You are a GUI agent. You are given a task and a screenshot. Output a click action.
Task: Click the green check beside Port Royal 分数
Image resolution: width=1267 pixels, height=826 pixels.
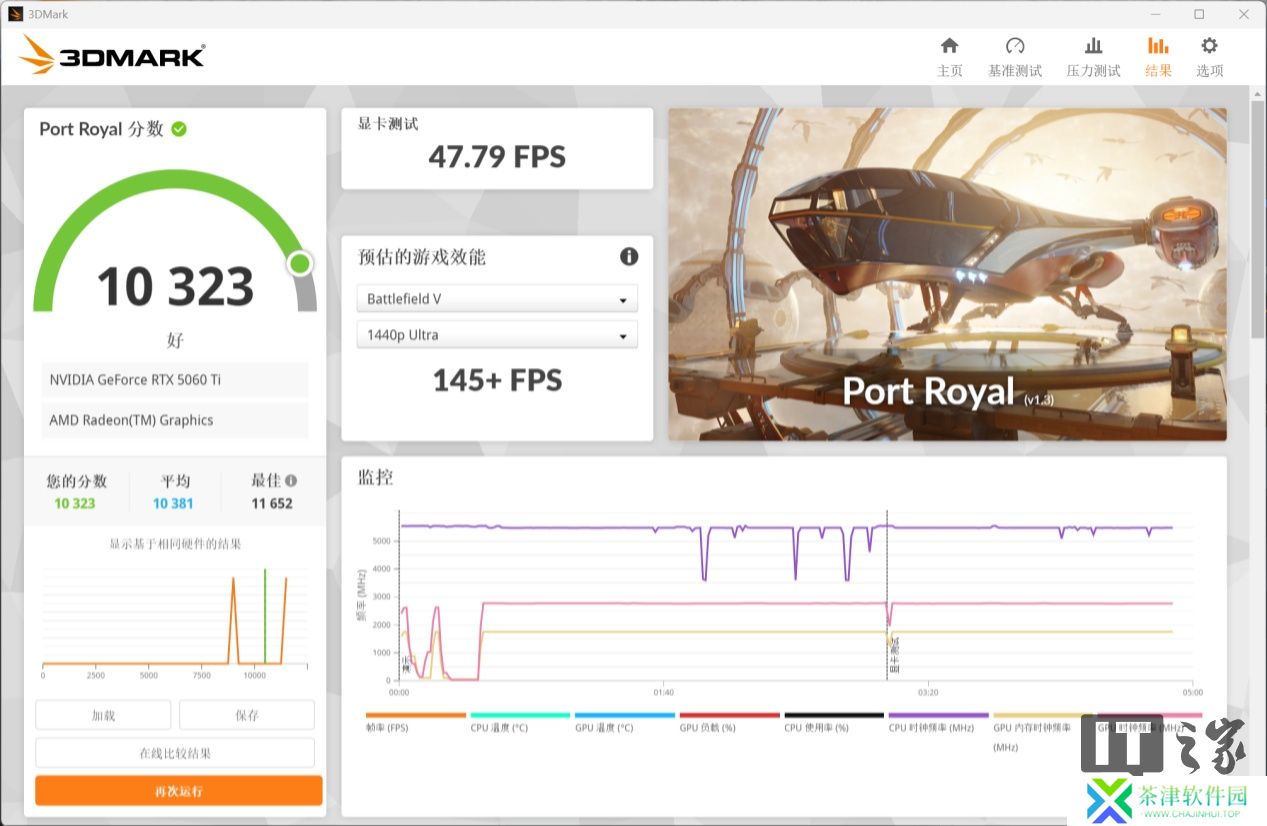[179, 129]
